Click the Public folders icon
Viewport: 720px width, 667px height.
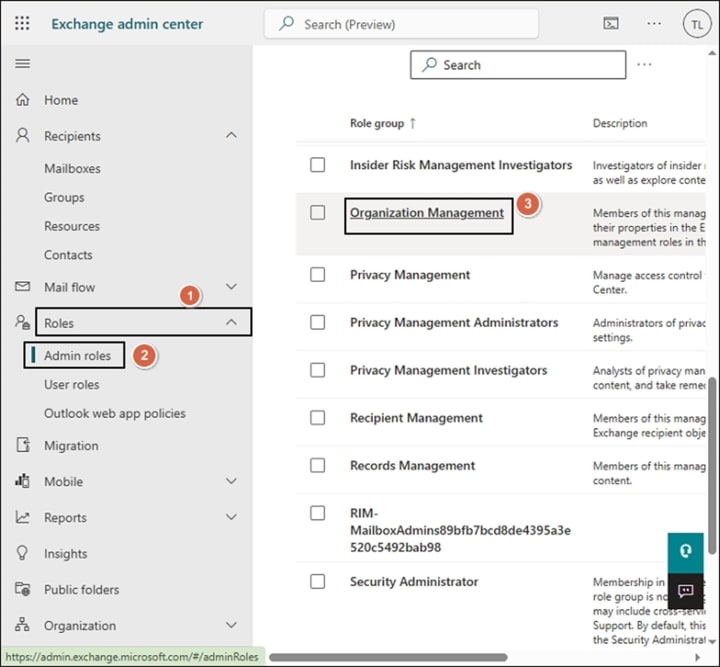[22, 589]
